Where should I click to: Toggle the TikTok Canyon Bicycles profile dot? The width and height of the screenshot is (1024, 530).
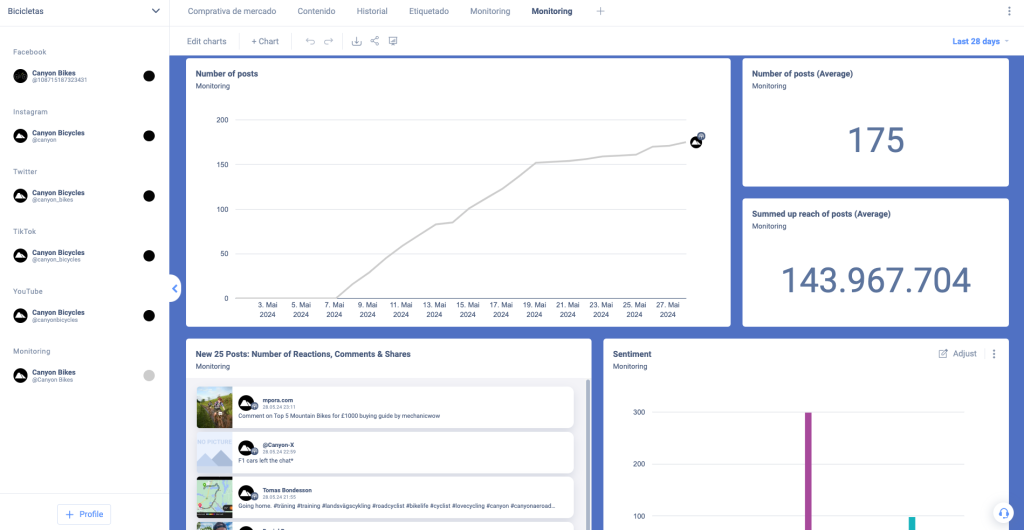[149, 256]
